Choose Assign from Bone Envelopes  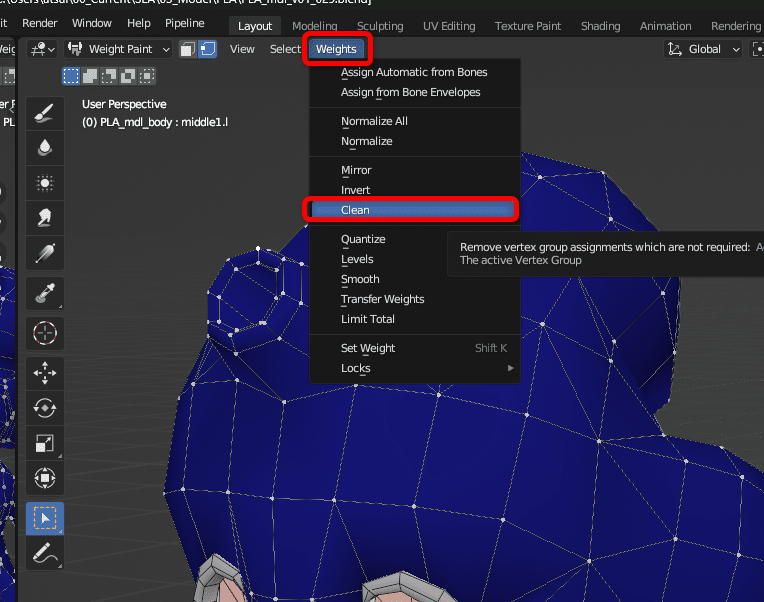click(414, 93)
